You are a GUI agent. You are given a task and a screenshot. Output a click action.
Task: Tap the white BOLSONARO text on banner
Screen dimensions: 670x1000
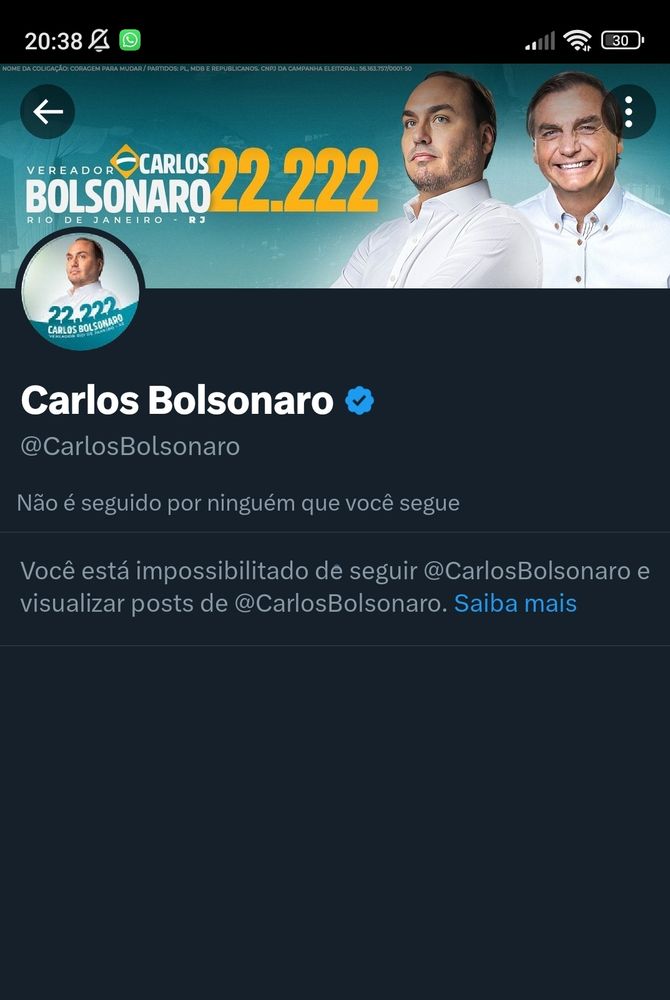[118, 195]
